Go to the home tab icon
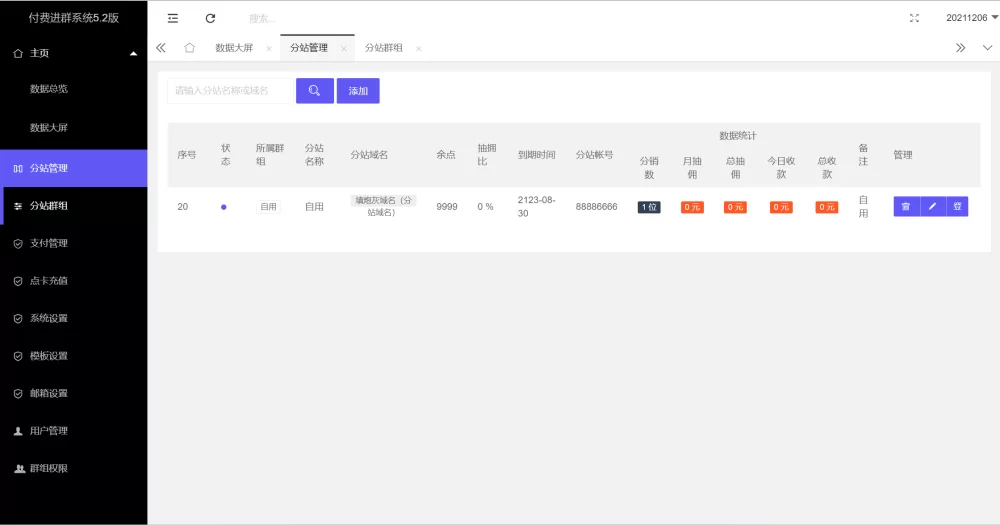This screenshot has height=525, width=1000. click(x=189, y=48)
